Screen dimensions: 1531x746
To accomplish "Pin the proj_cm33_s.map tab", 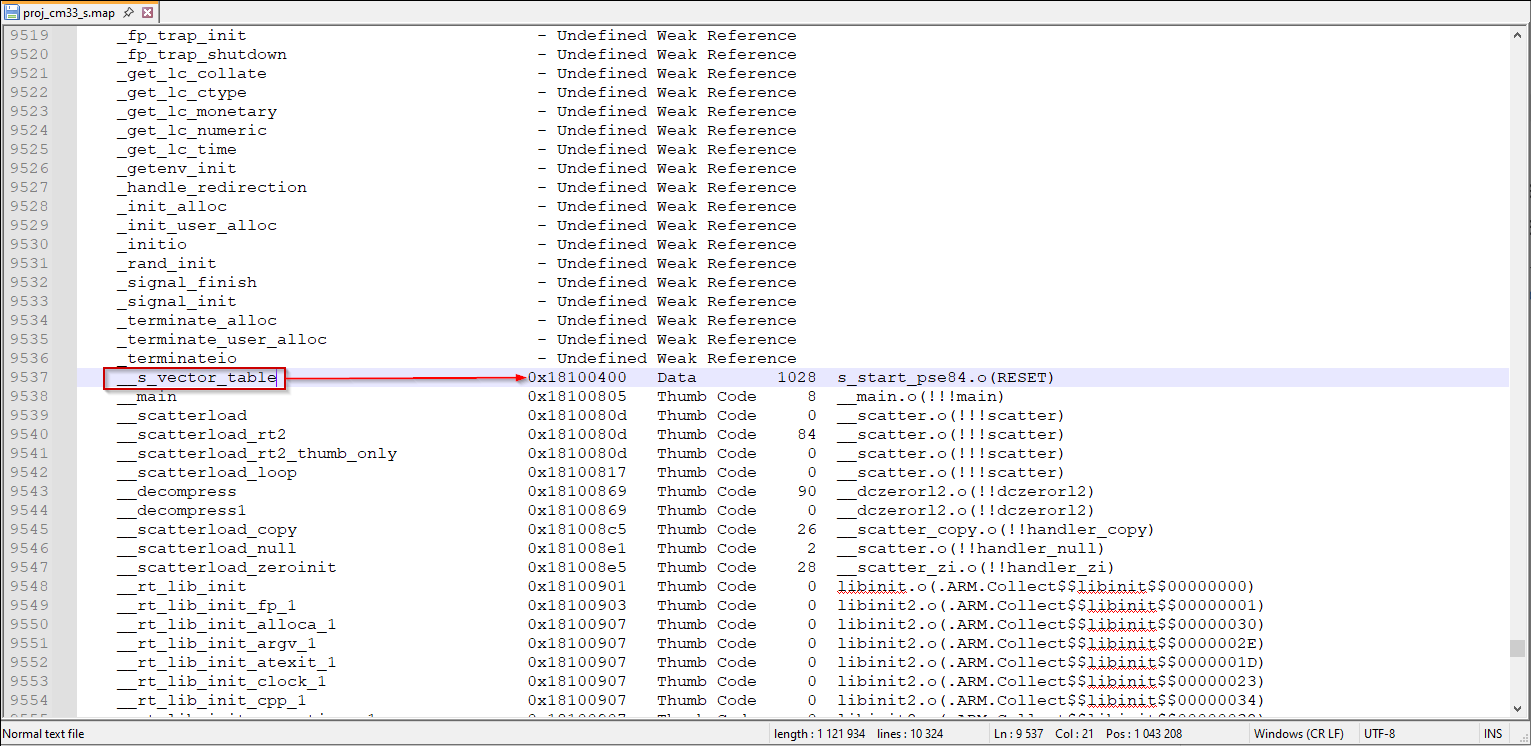I will coord(129,13).
